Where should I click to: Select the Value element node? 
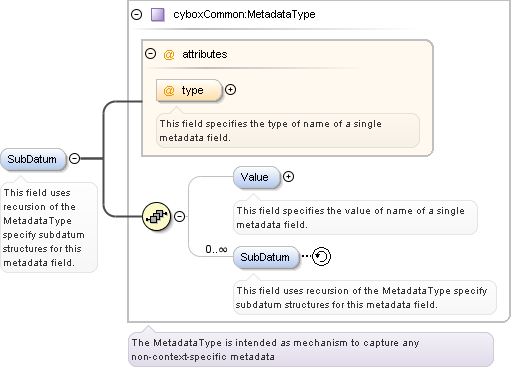pyautogui.click(x=256, y=177)
